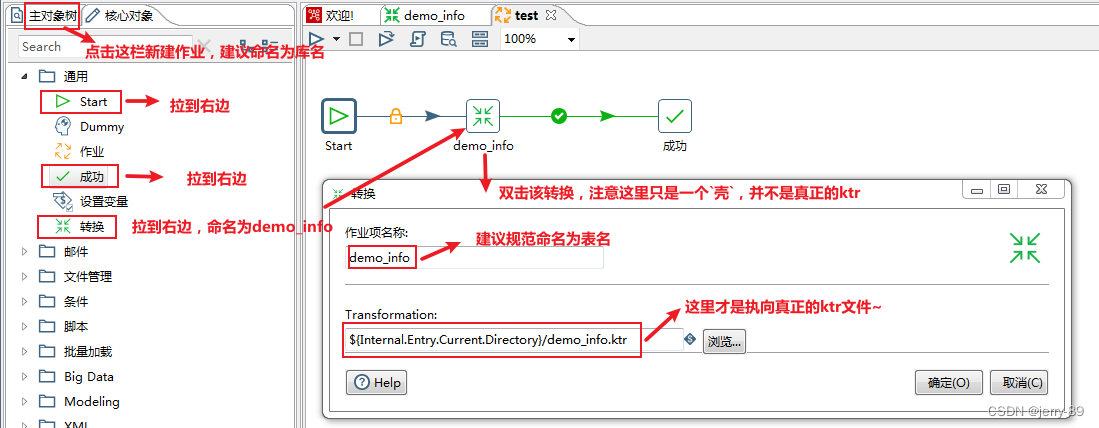Image resolution: width=1099 pixels, height=428 pixels.
Task: Switch to the demo_info tab
Action: point(427,15)
